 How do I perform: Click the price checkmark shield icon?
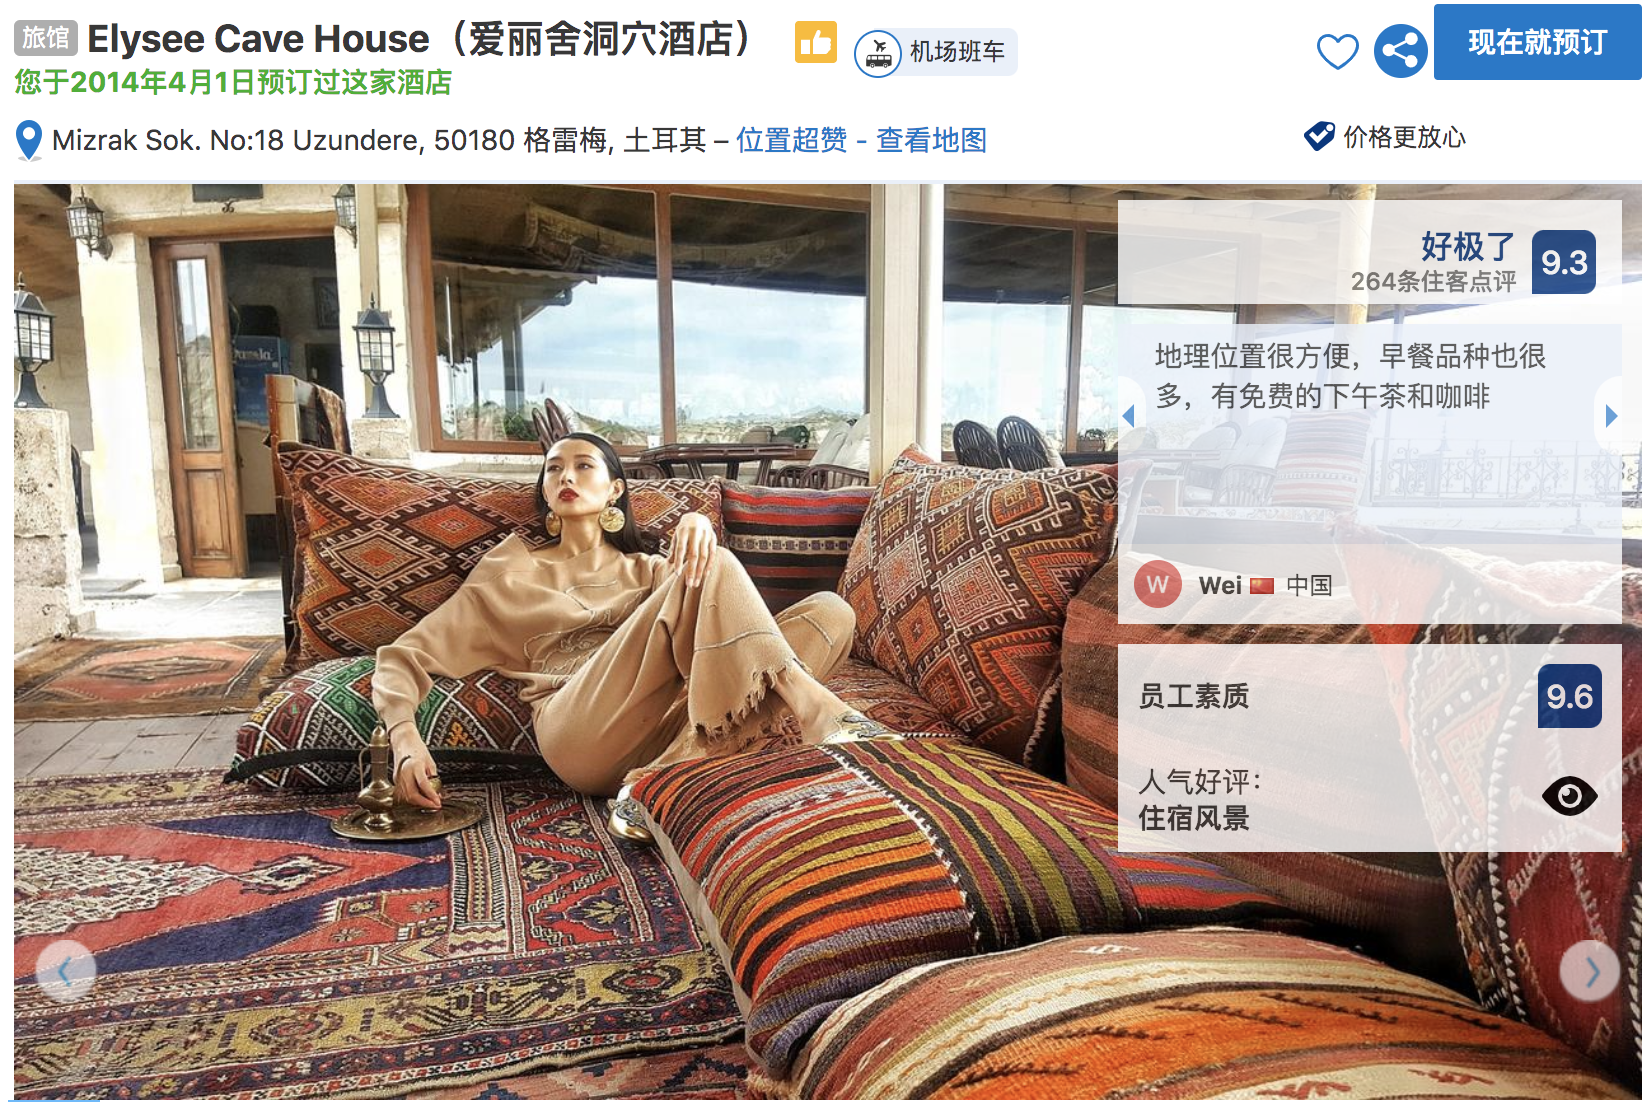[x=1319, y=136]
